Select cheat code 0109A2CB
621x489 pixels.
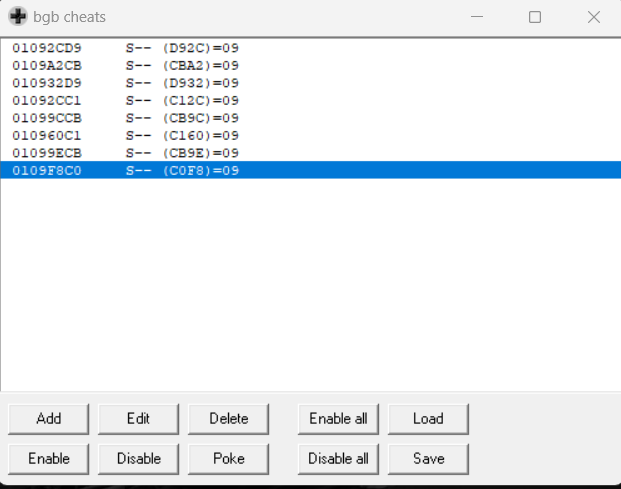click(47, 65)
